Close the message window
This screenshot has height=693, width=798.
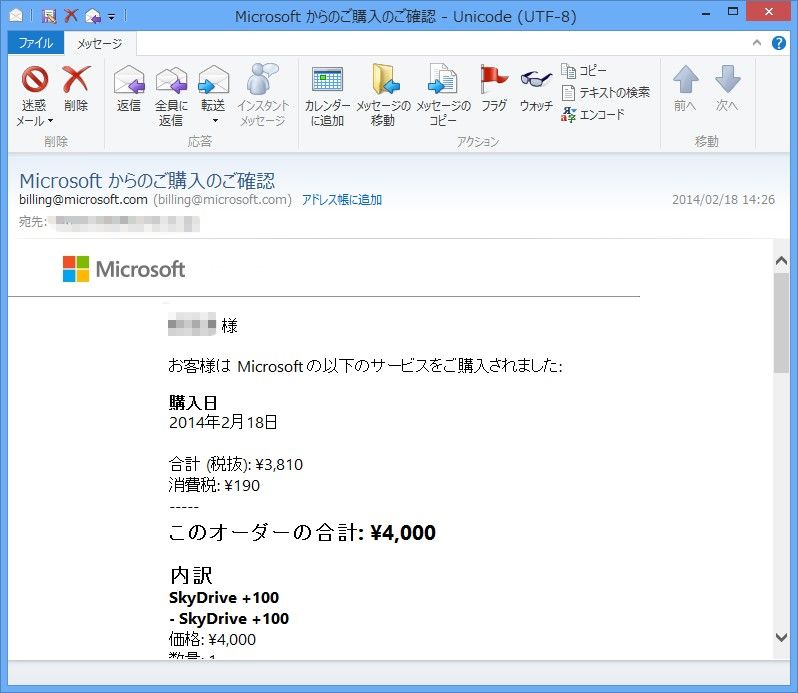pos(768,12)
